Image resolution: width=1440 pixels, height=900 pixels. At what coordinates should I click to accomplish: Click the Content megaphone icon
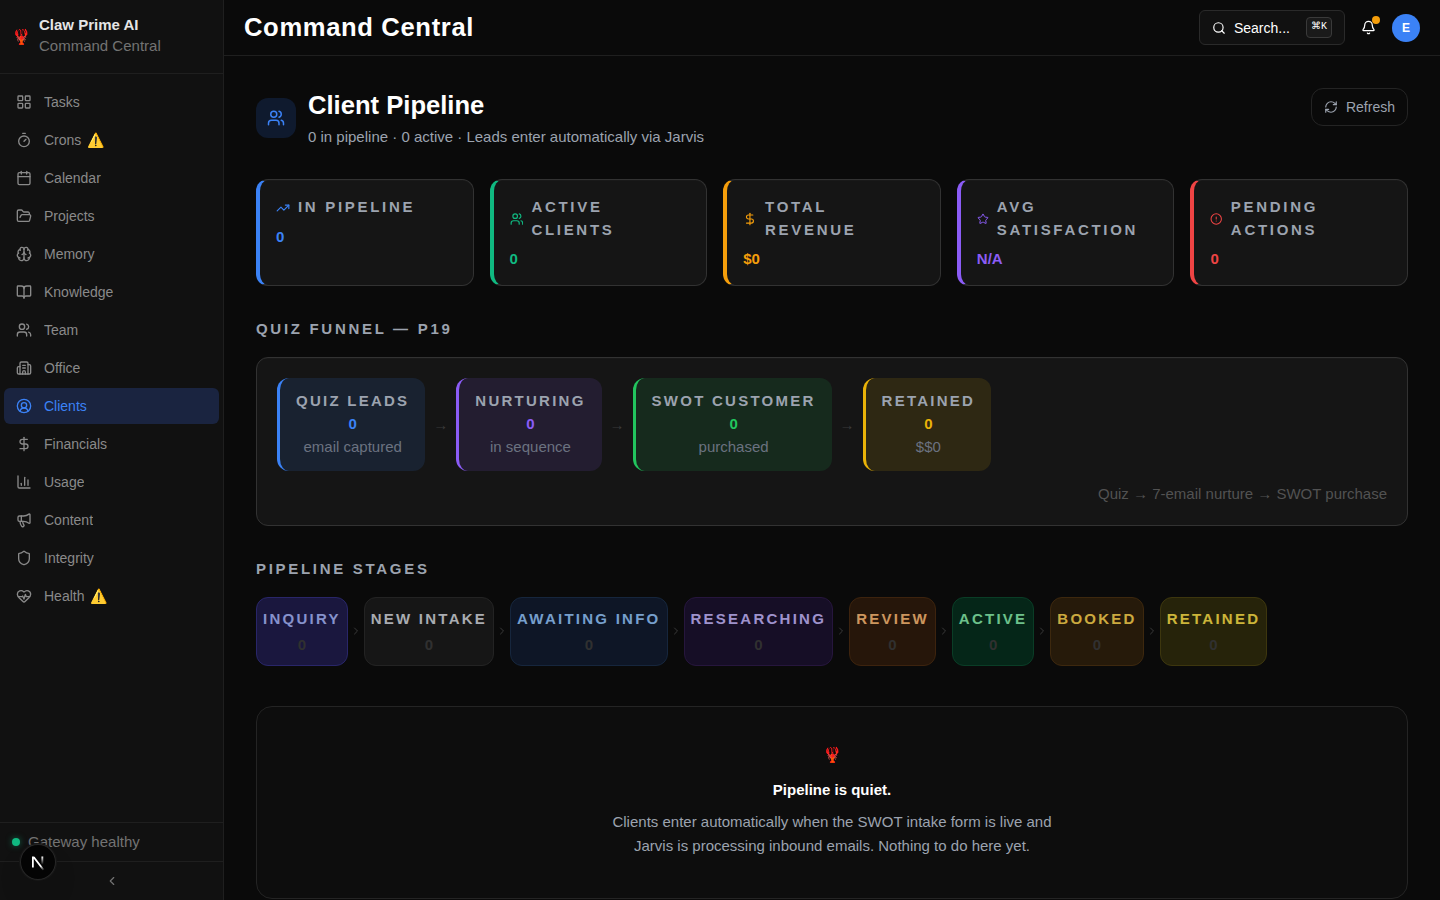24,520
